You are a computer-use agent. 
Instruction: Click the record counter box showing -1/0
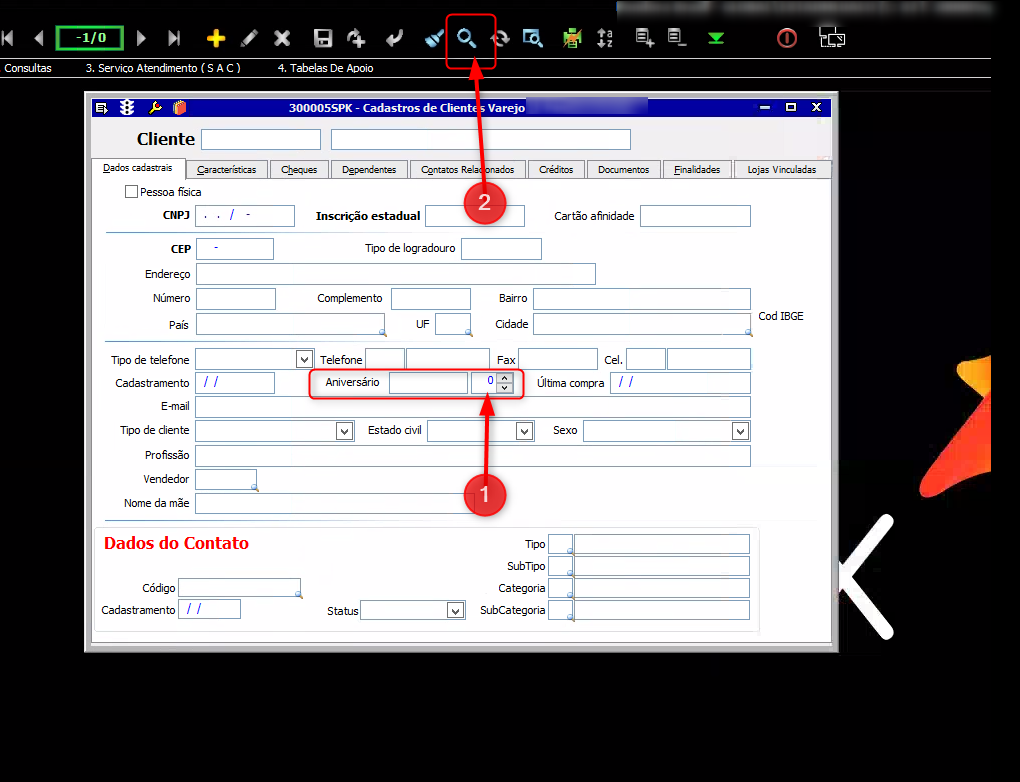90,38
